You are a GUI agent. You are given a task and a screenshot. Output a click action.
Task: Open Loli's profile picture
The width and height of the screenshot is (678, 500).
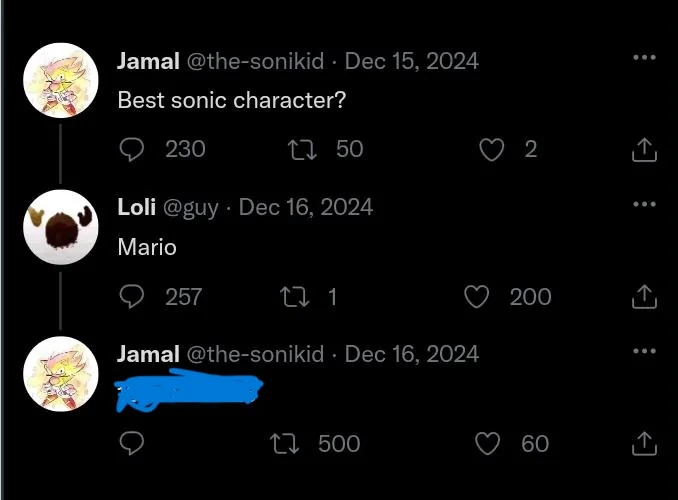click(x=61, y=227)
